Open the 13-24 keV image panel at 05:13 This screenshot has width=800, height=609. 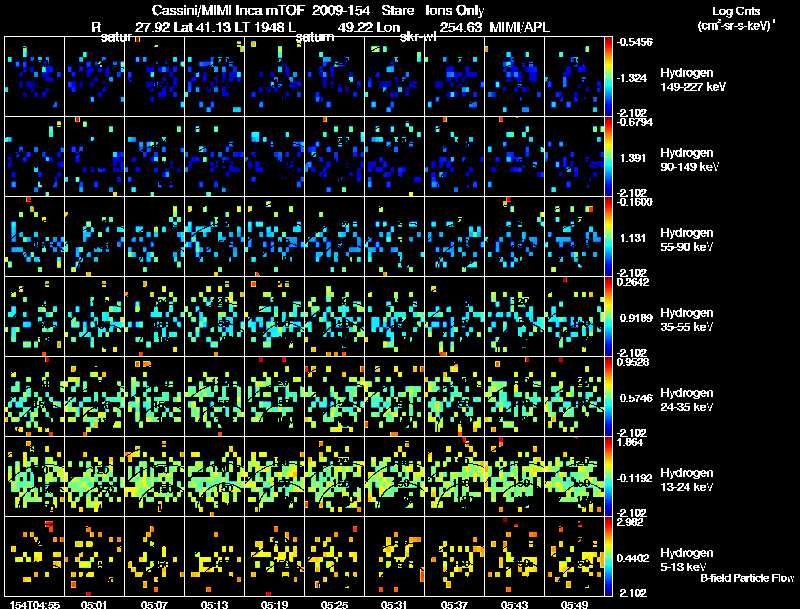pyautogui.click(x=214, y=477)
